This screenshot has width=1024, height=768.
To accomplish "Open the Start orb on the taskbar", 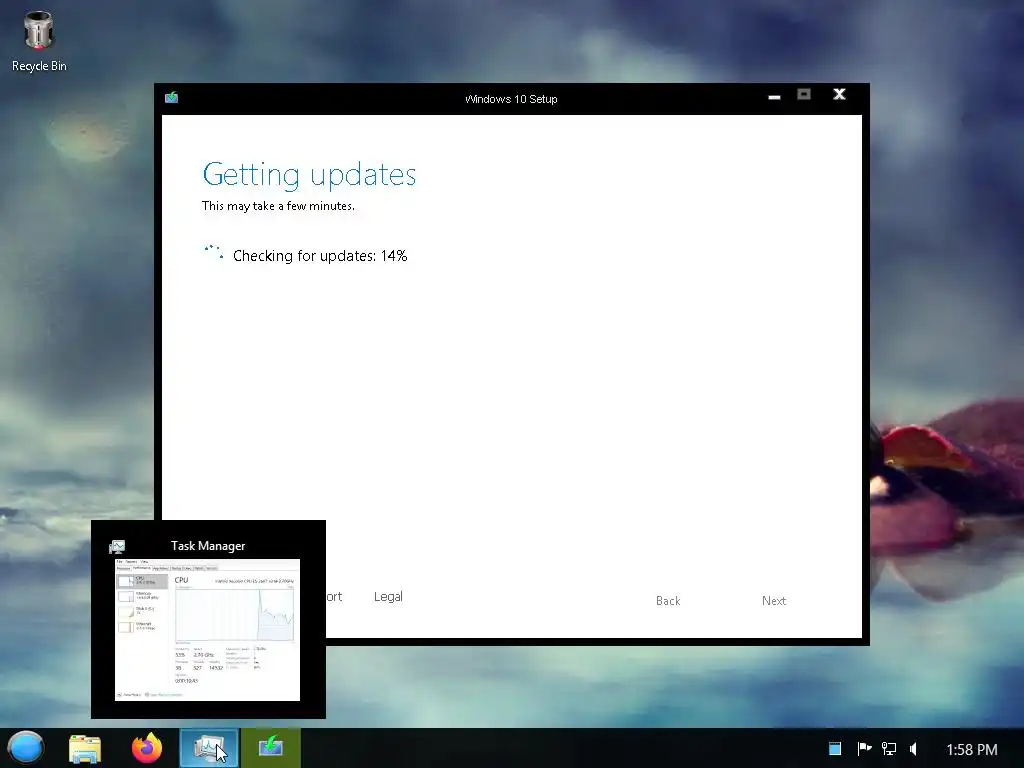I will (25, 748).
